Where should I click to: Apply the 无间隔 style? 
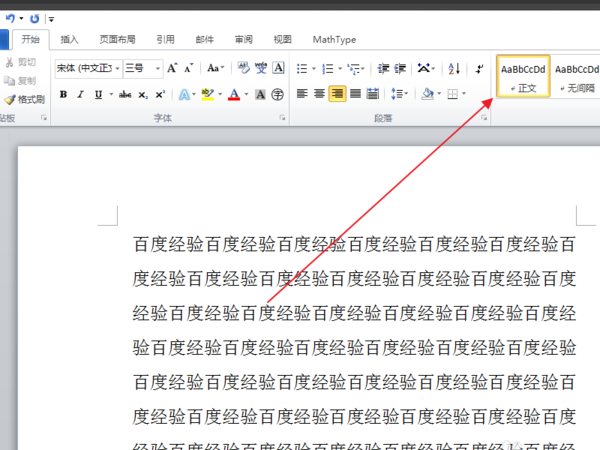click(576, 77)
